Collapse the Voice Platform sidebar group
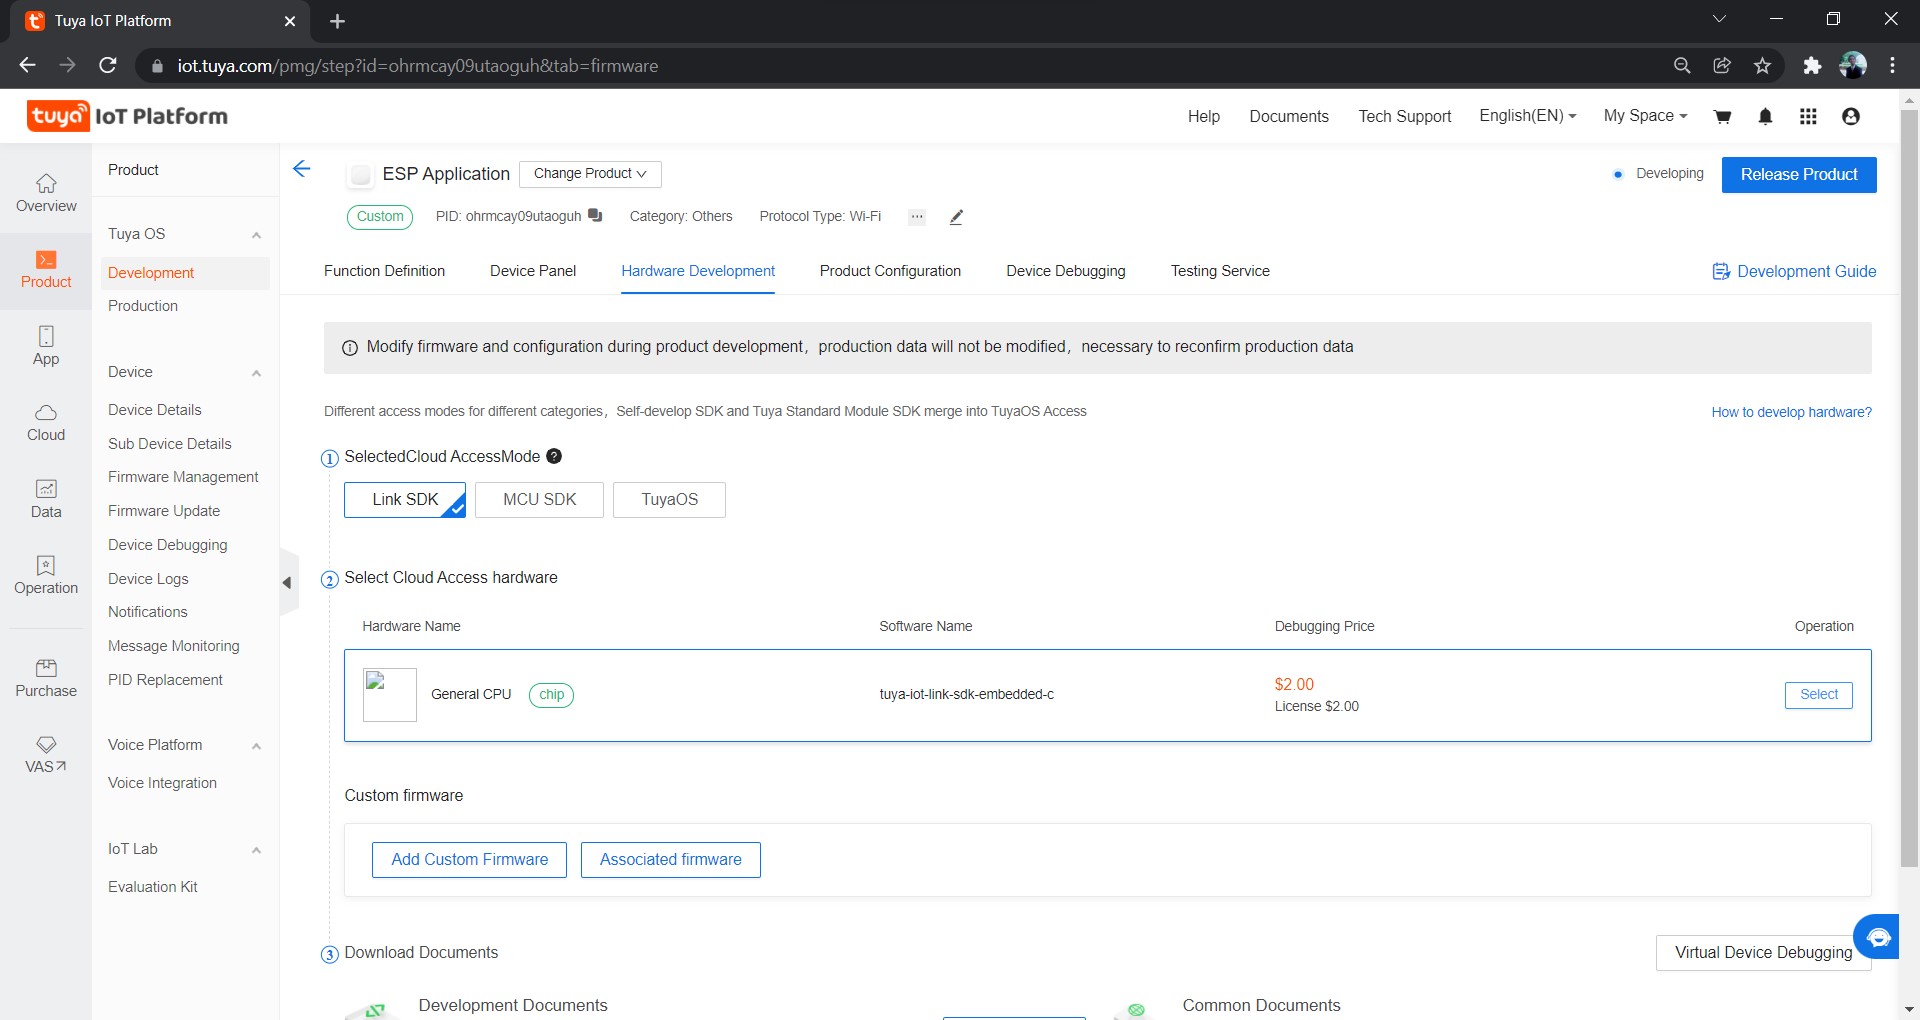 point(256,746)
